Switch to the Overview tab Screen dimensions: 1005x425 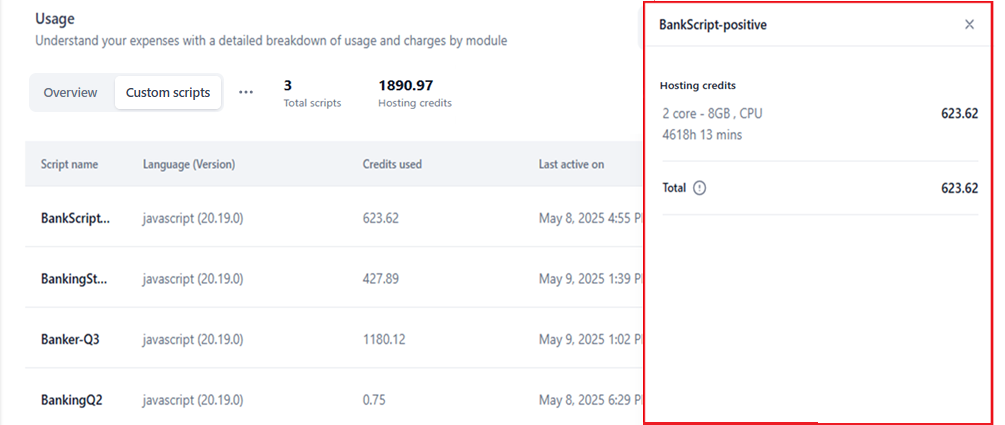point(70,93)
